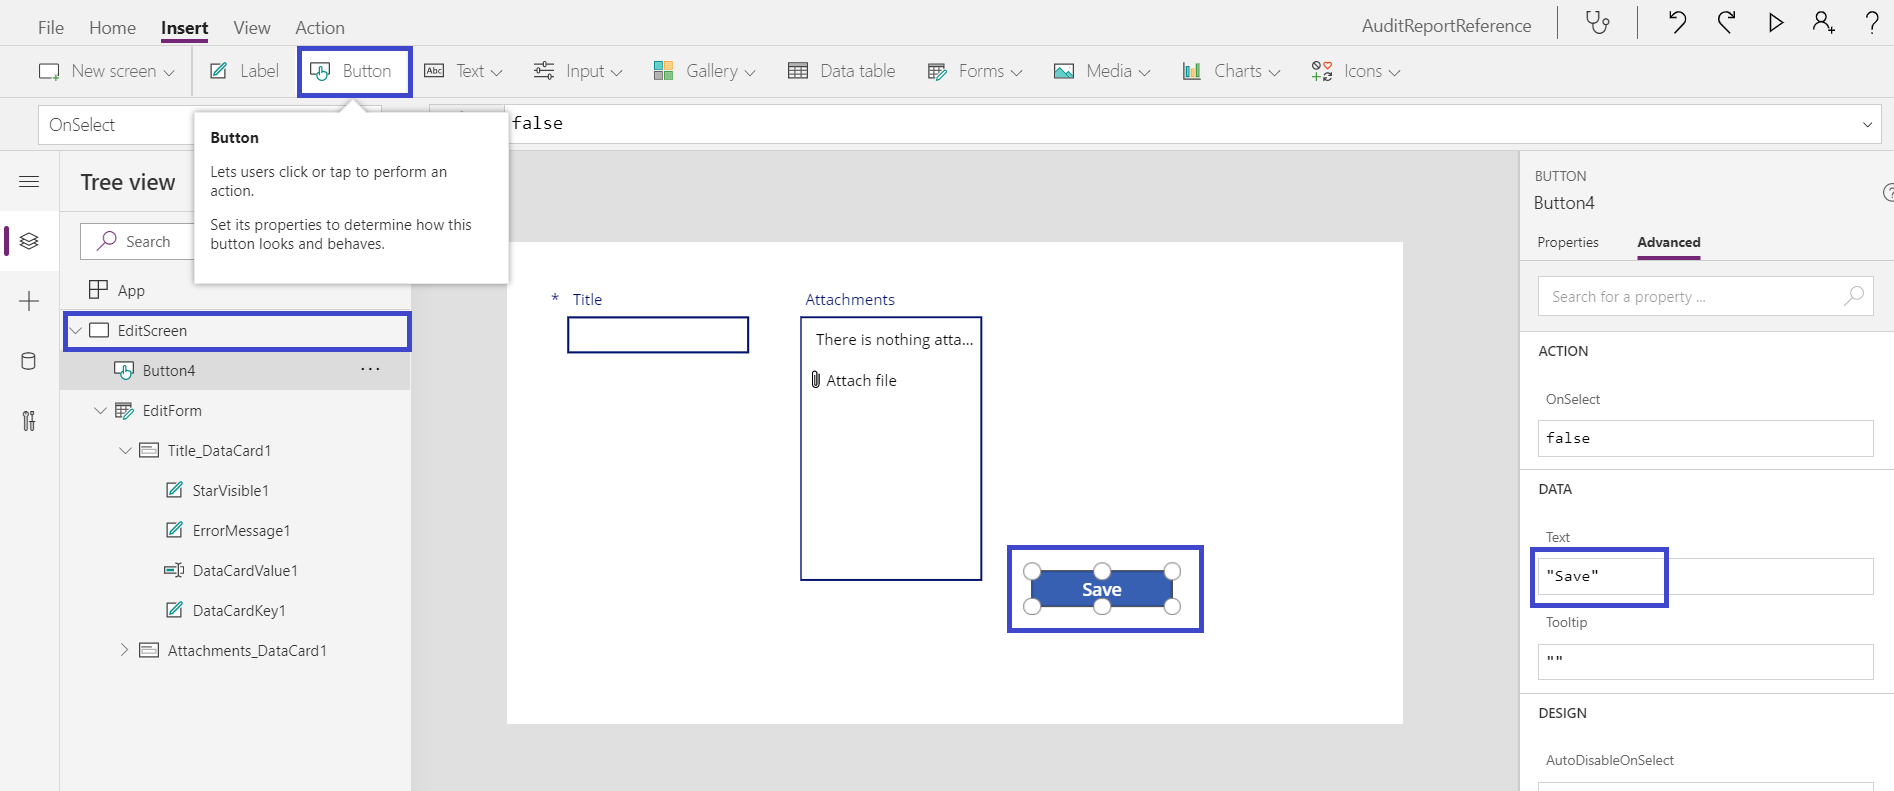Click the Tooltip property field
The width and height of the screenshot is (1894, 791).
pos(1705,662)
